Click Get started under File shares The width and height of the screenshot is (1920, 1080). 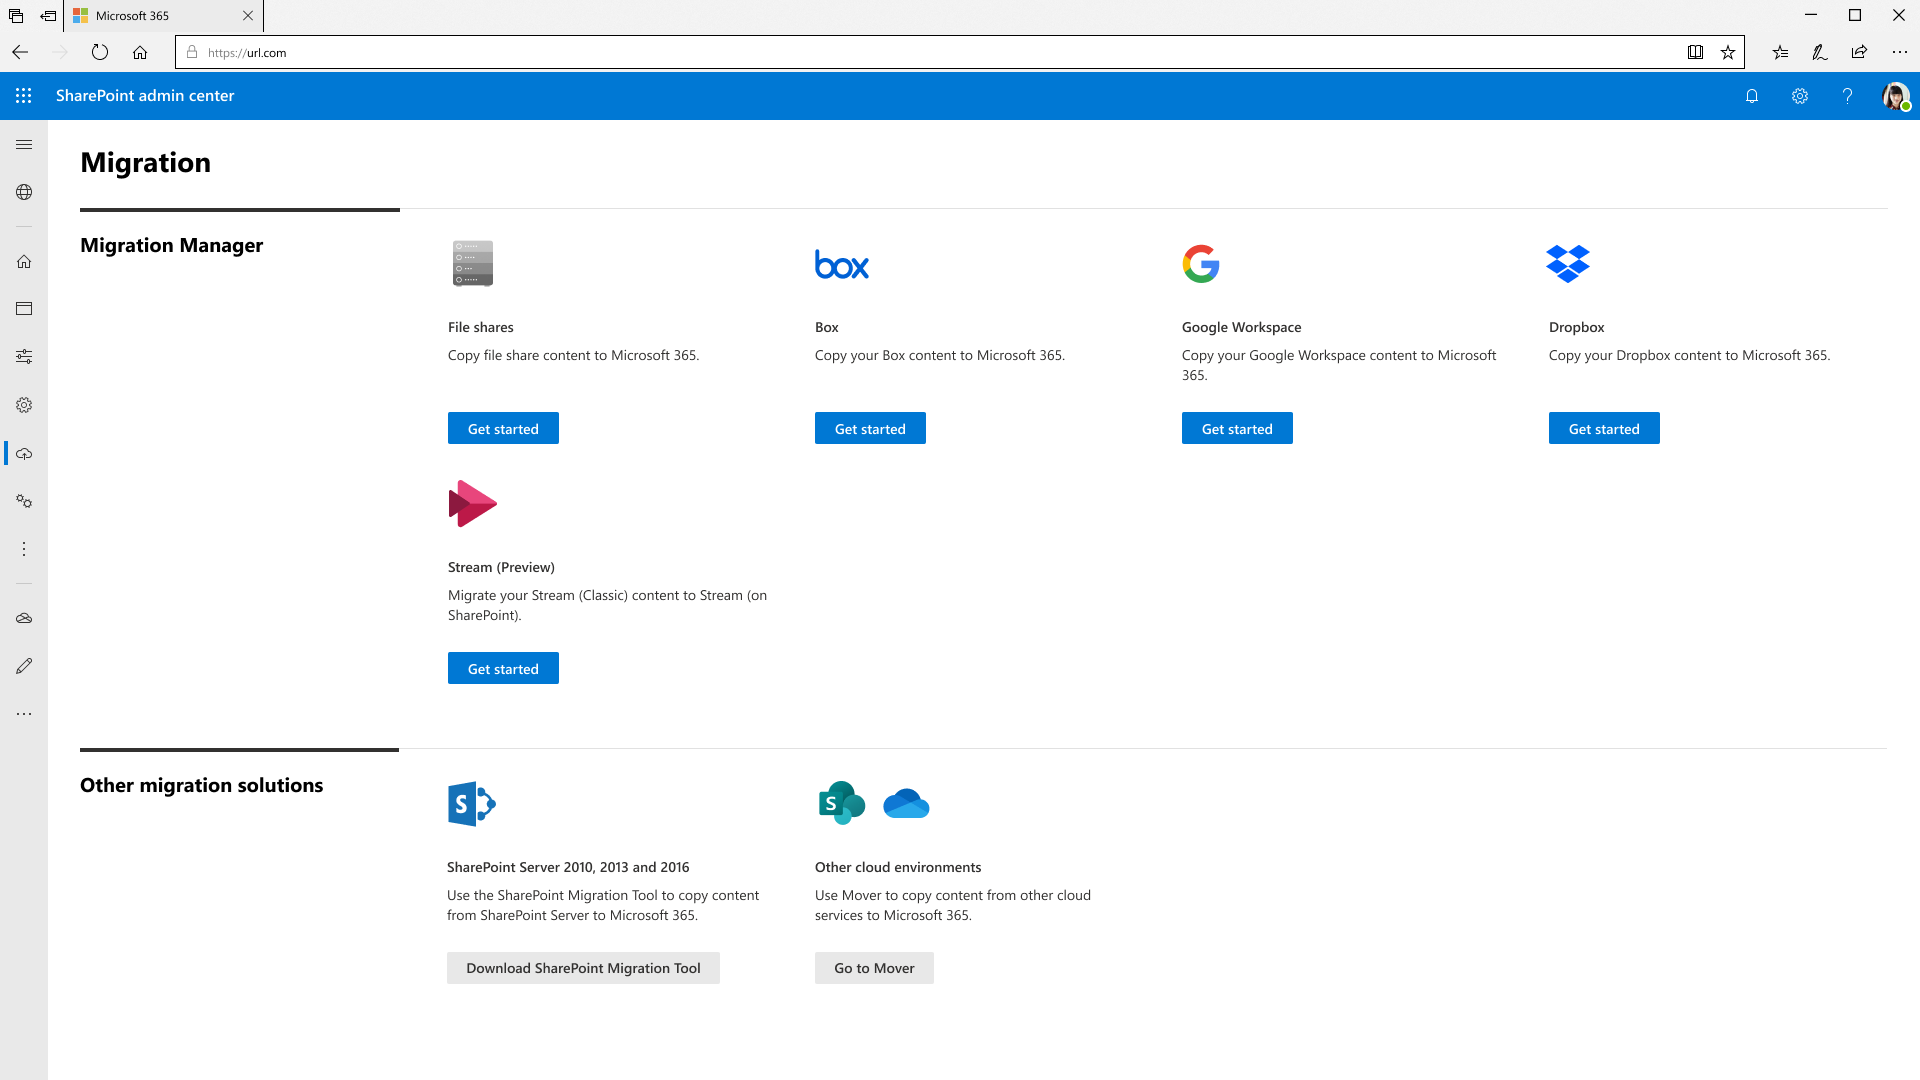503,428
